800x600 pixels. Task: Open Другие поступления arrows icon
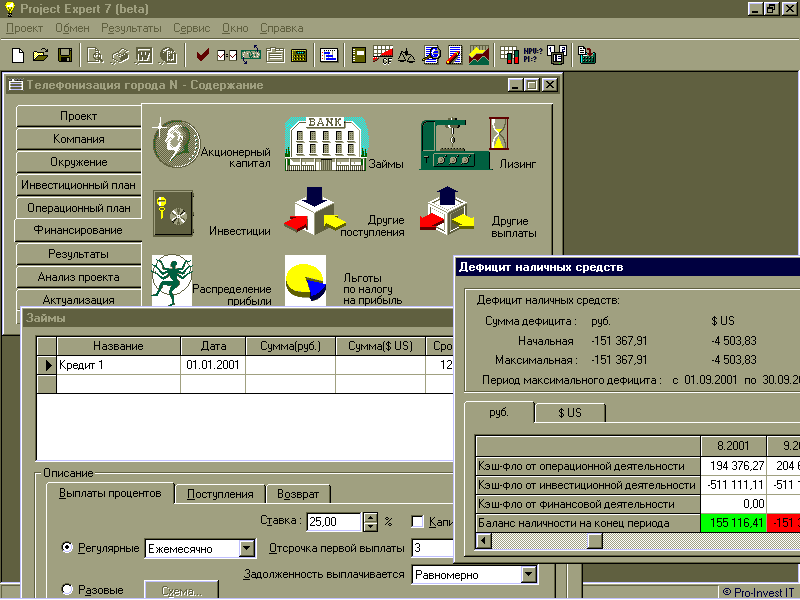(x=315, y=212)
